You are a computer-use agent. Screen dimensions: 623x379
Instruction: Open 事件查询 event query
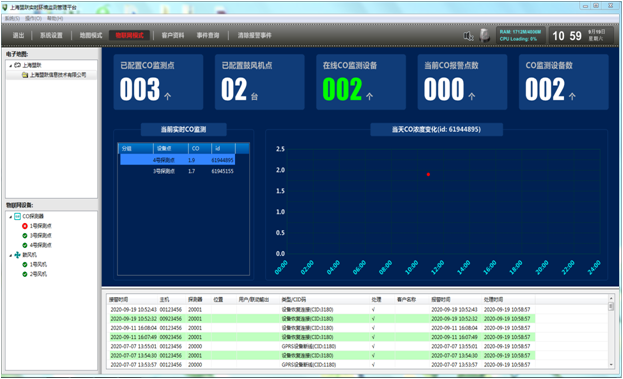(208, 35)
